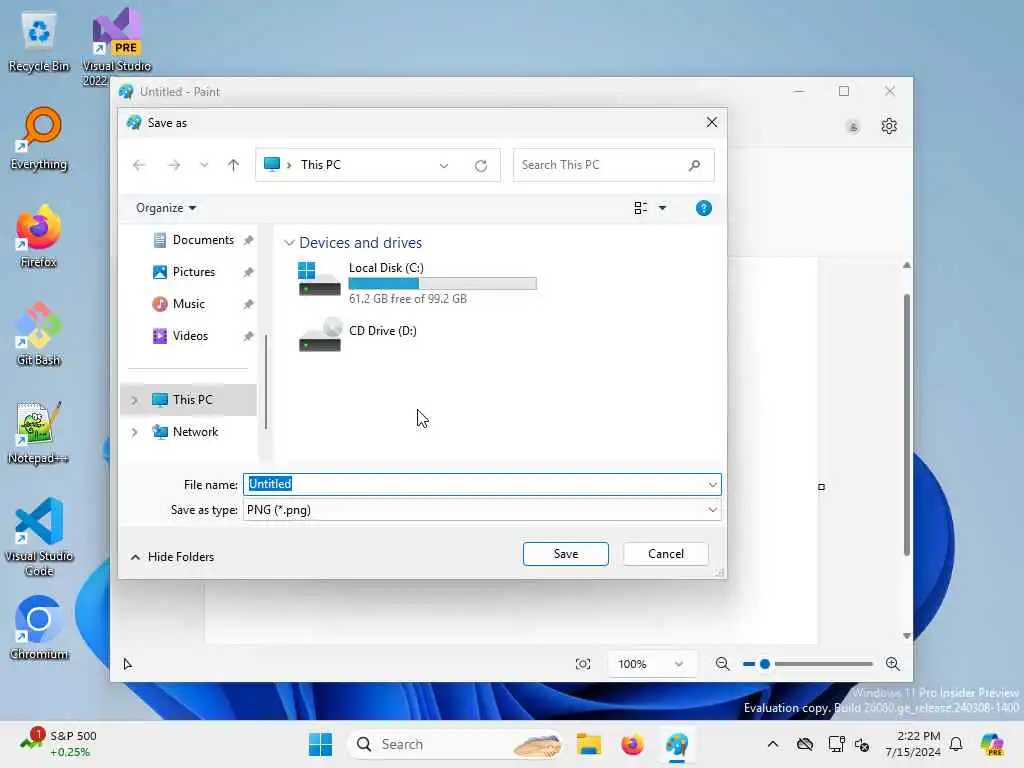This screenshot has height=768, width=1024.
Task: Click Hide Folders toggle
Action: click(x=172, y=556)
